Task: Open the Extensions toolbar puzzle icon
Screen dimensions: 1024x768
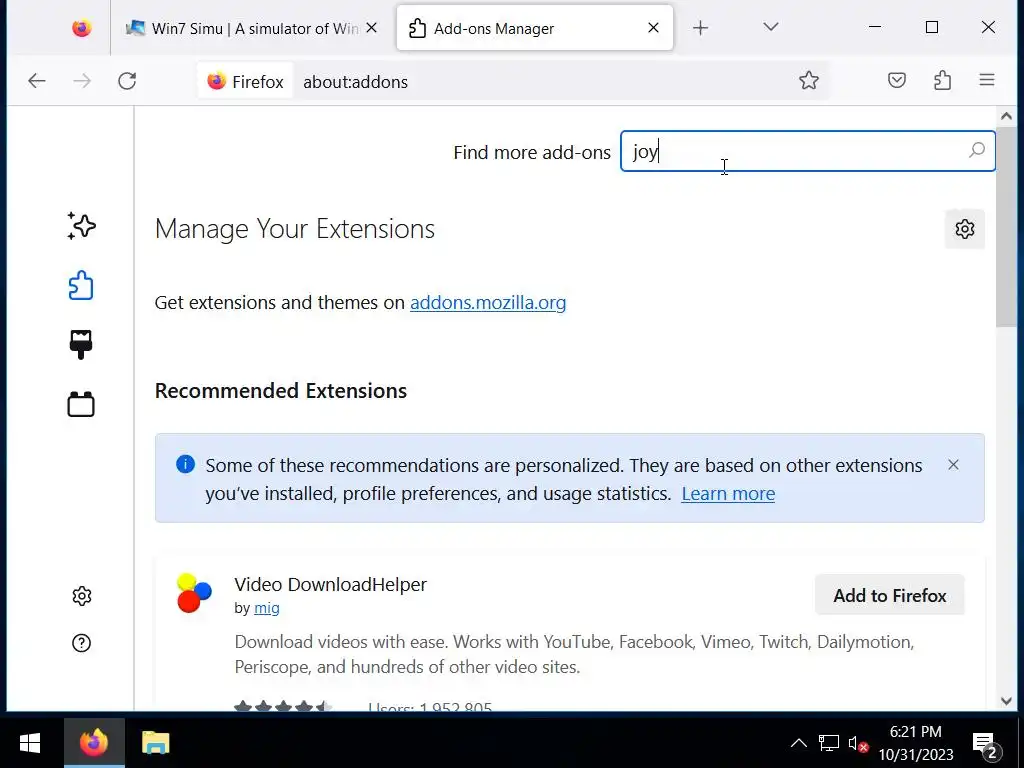Action: (942, 80)
